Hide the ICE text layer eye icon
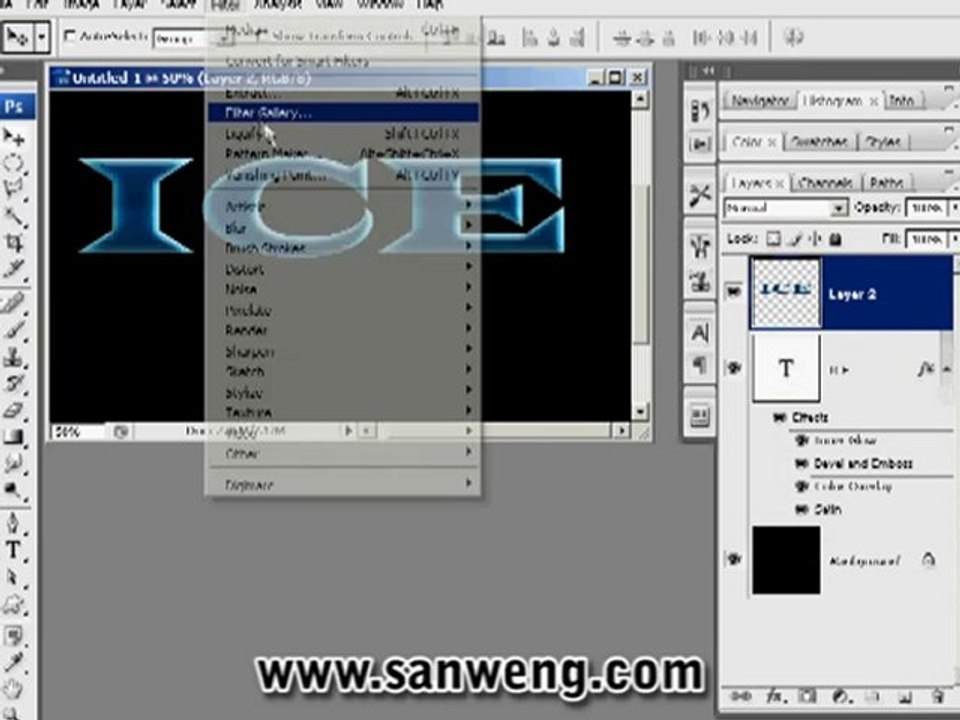This screenshot has height=720, width=960. pos(733,367)
